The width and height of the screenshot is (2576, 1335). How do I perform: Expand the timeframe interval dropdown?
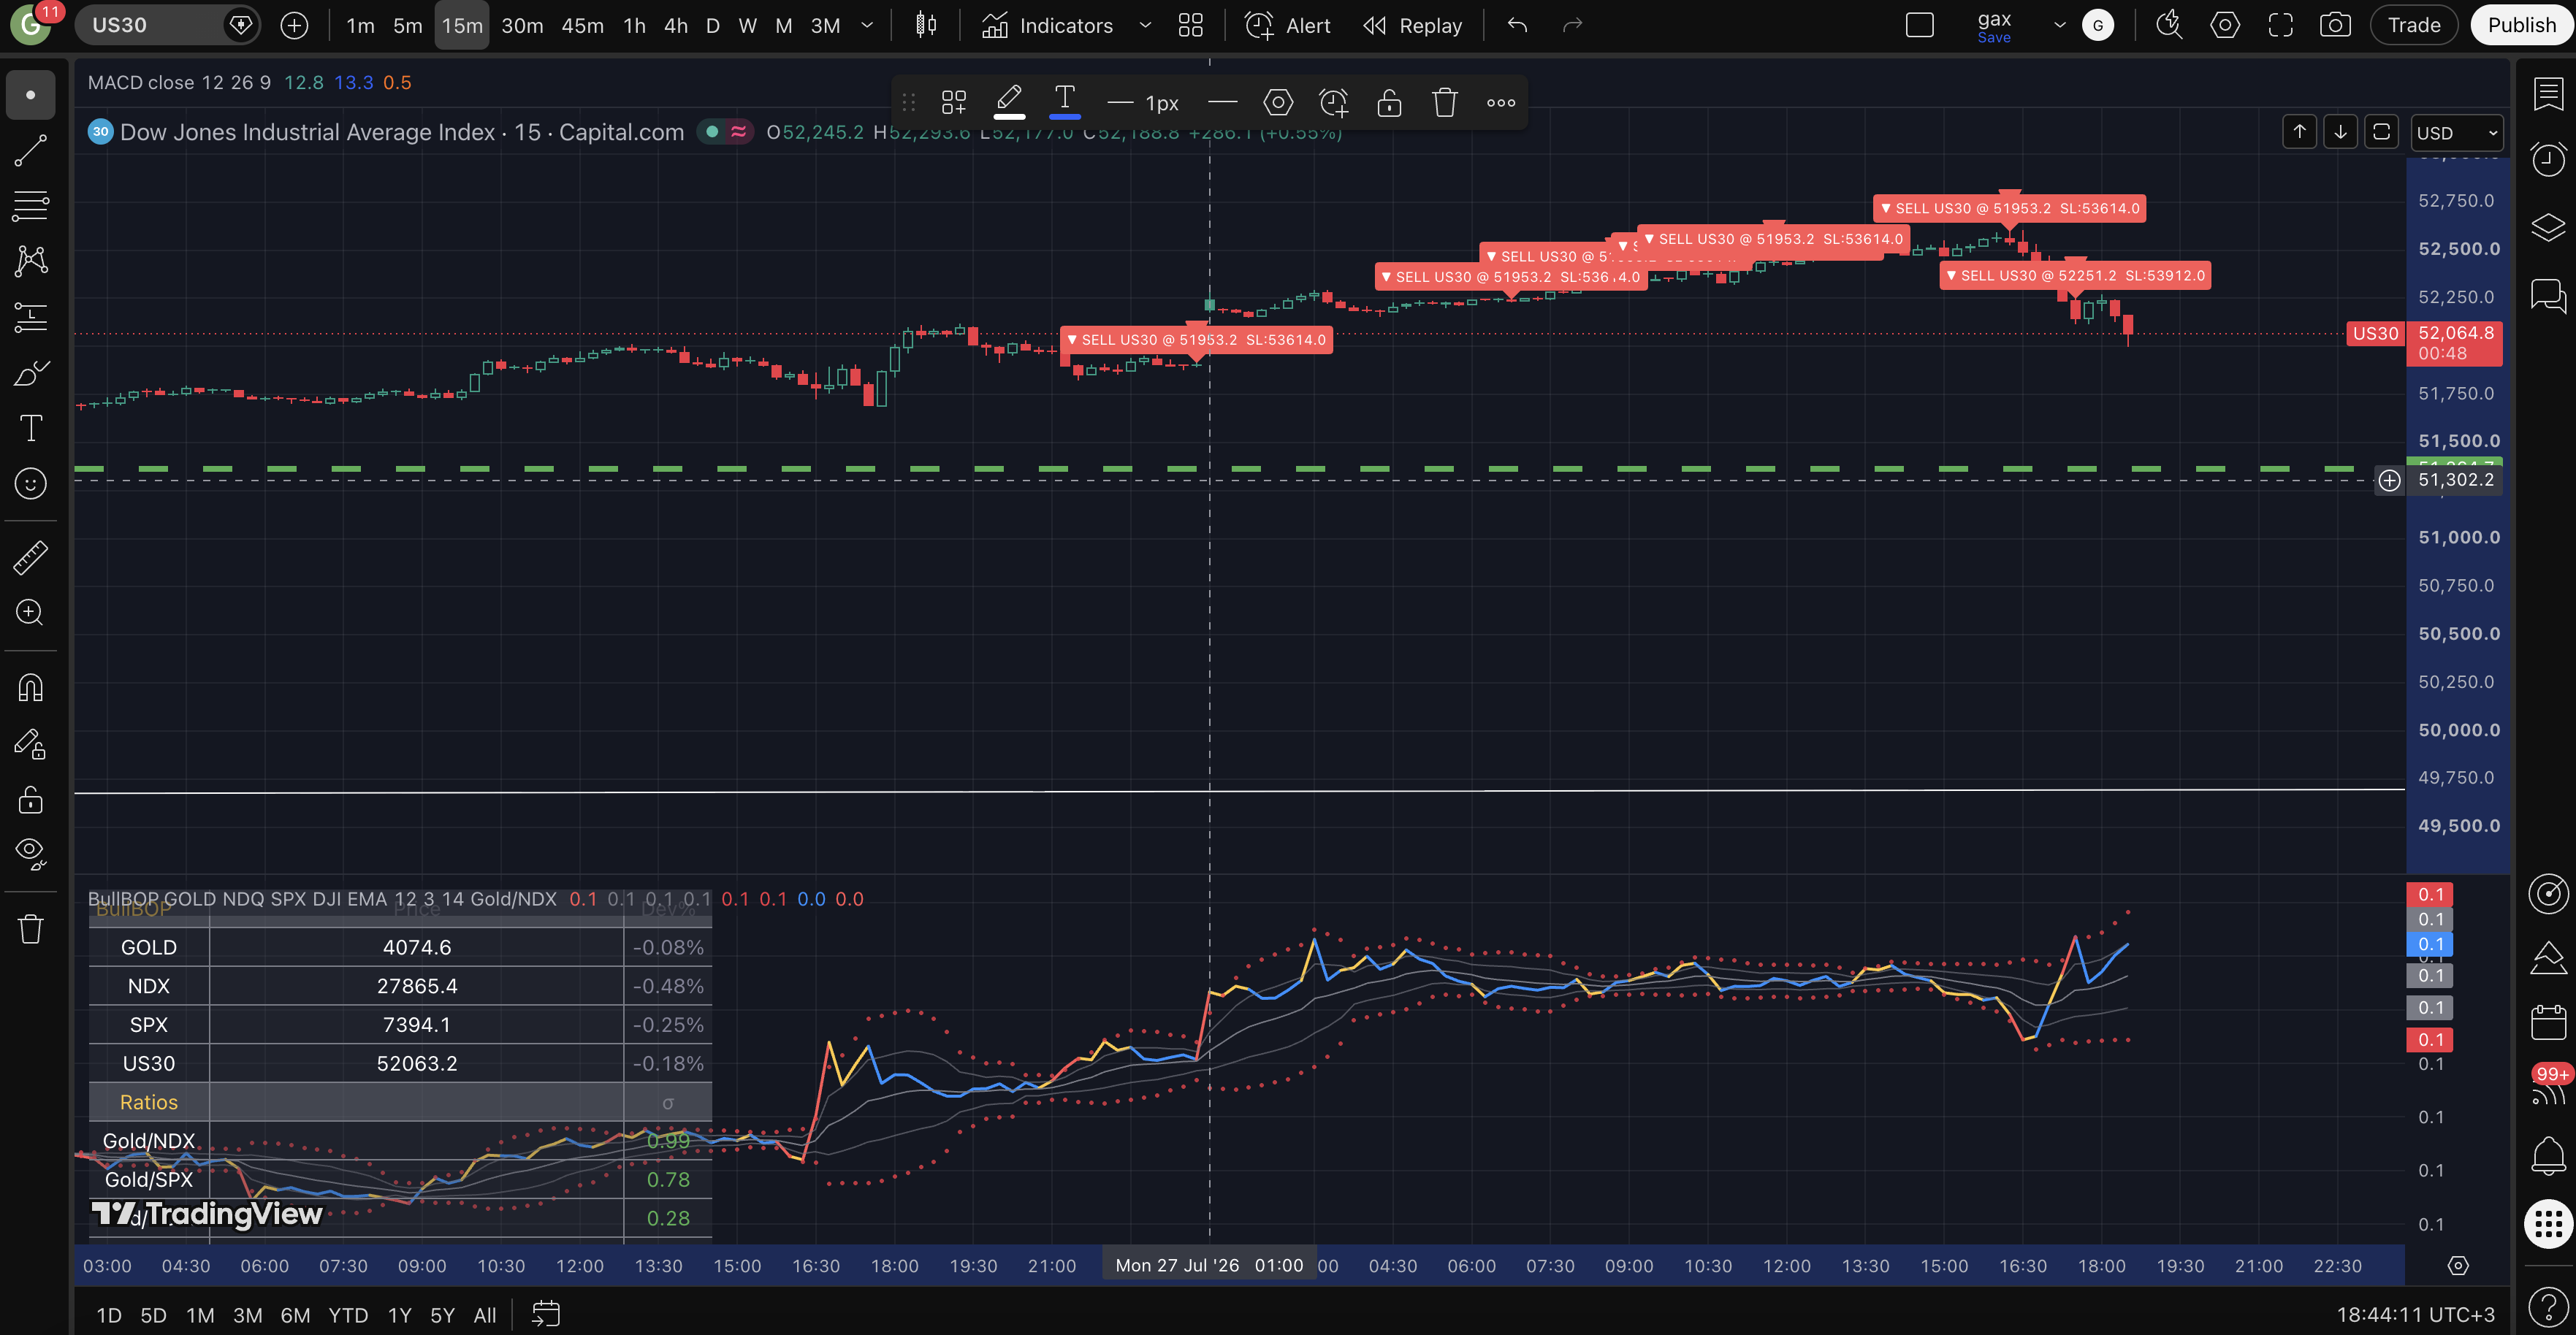867,25
